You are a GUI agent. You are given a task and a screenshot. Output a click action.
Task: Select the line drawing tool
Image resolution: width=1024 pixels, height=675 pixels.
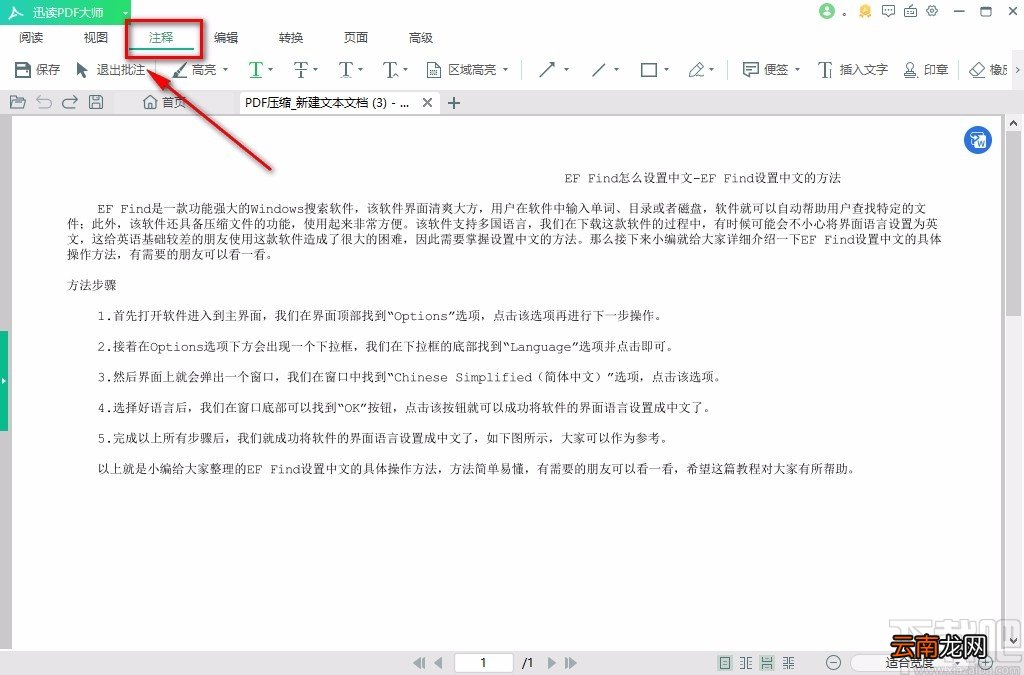tap(598, 69)
